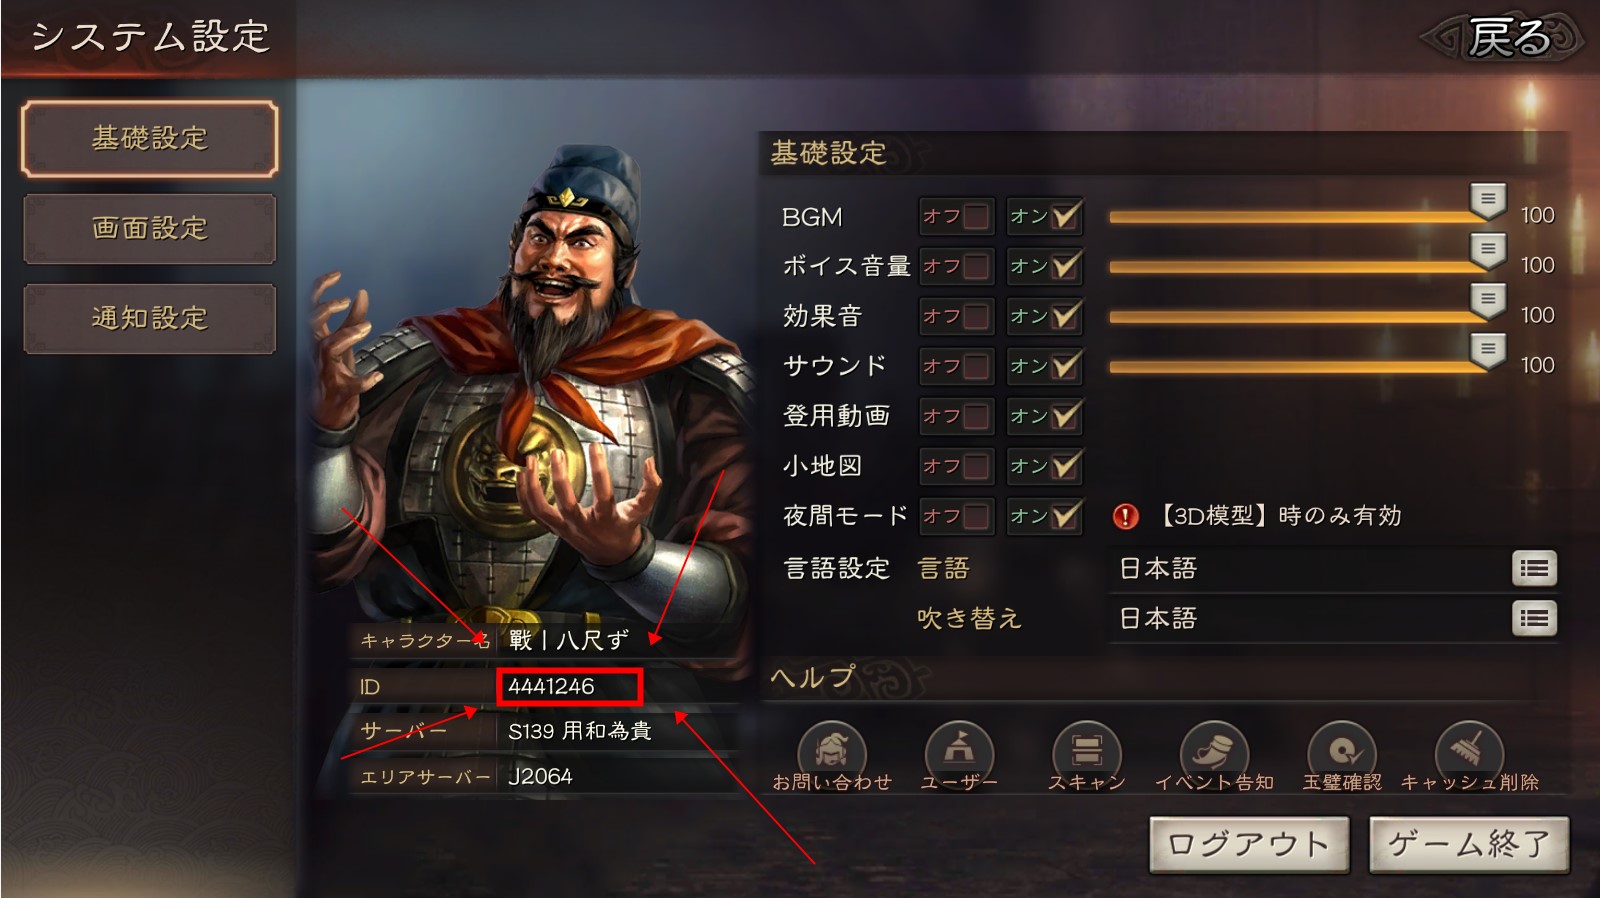
Task: Select the ID field showing 4441246
Action: [x=569, y=687]
